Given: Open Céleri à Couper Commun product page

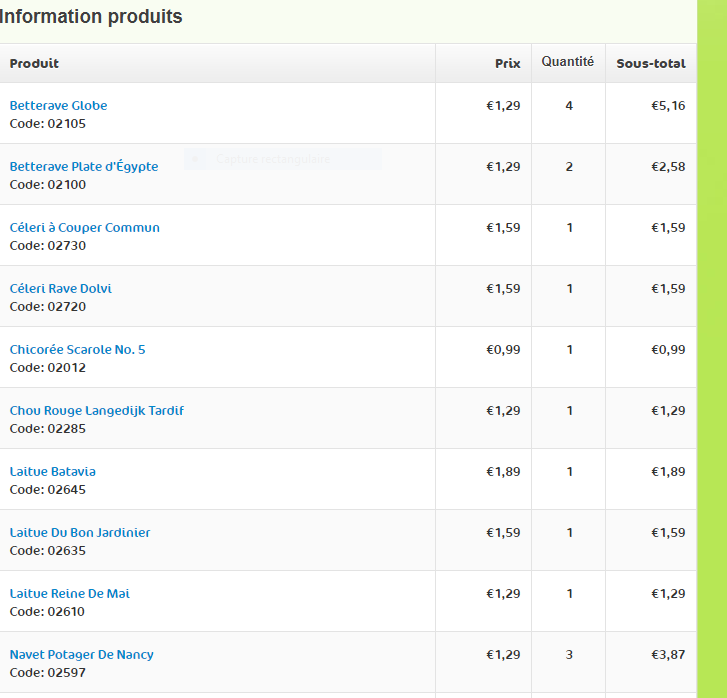Looking at the screenshot, I should click(85, 228).
